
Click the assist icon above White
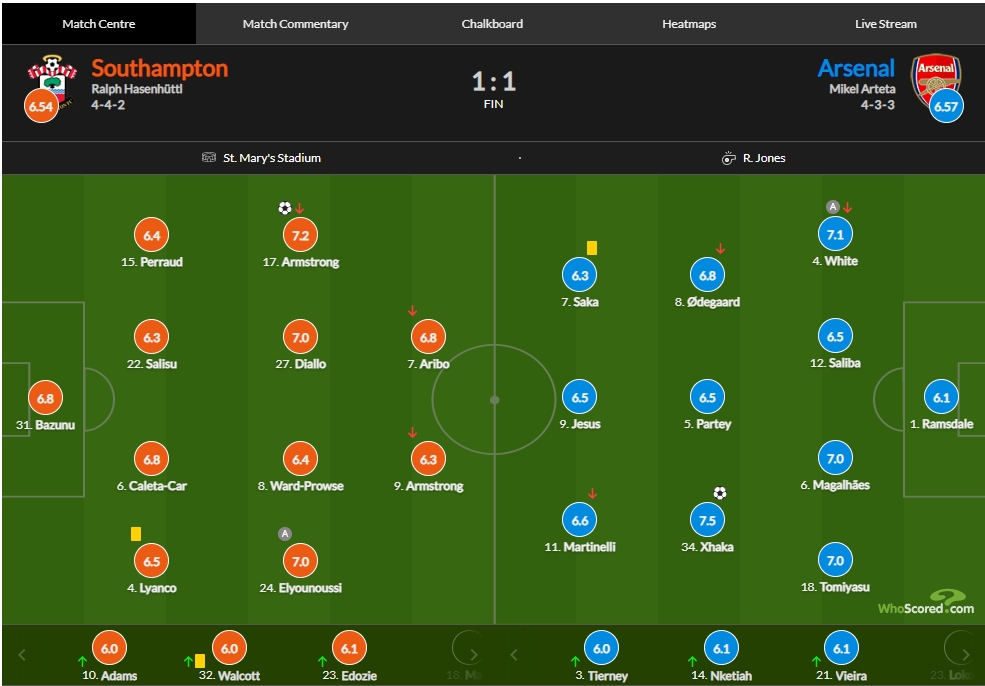[x=833, y=207]
